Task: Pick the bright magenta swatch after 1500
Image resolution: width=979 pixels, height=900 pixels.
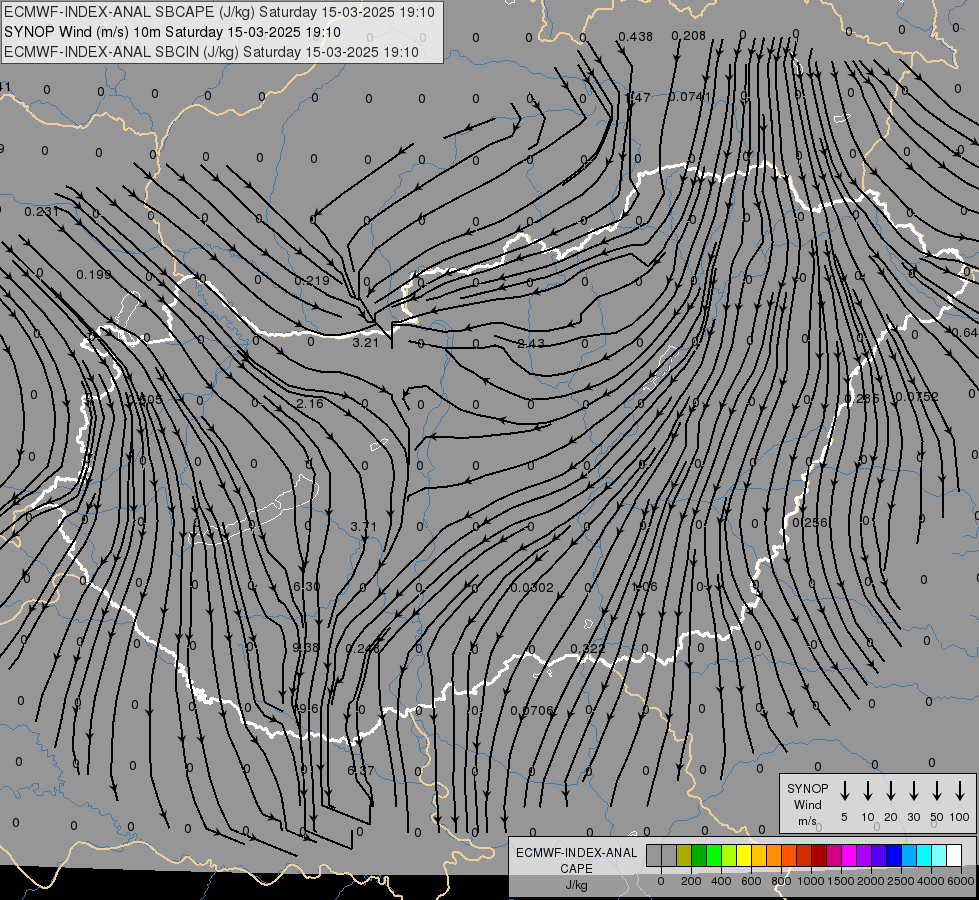Action: 849,855
